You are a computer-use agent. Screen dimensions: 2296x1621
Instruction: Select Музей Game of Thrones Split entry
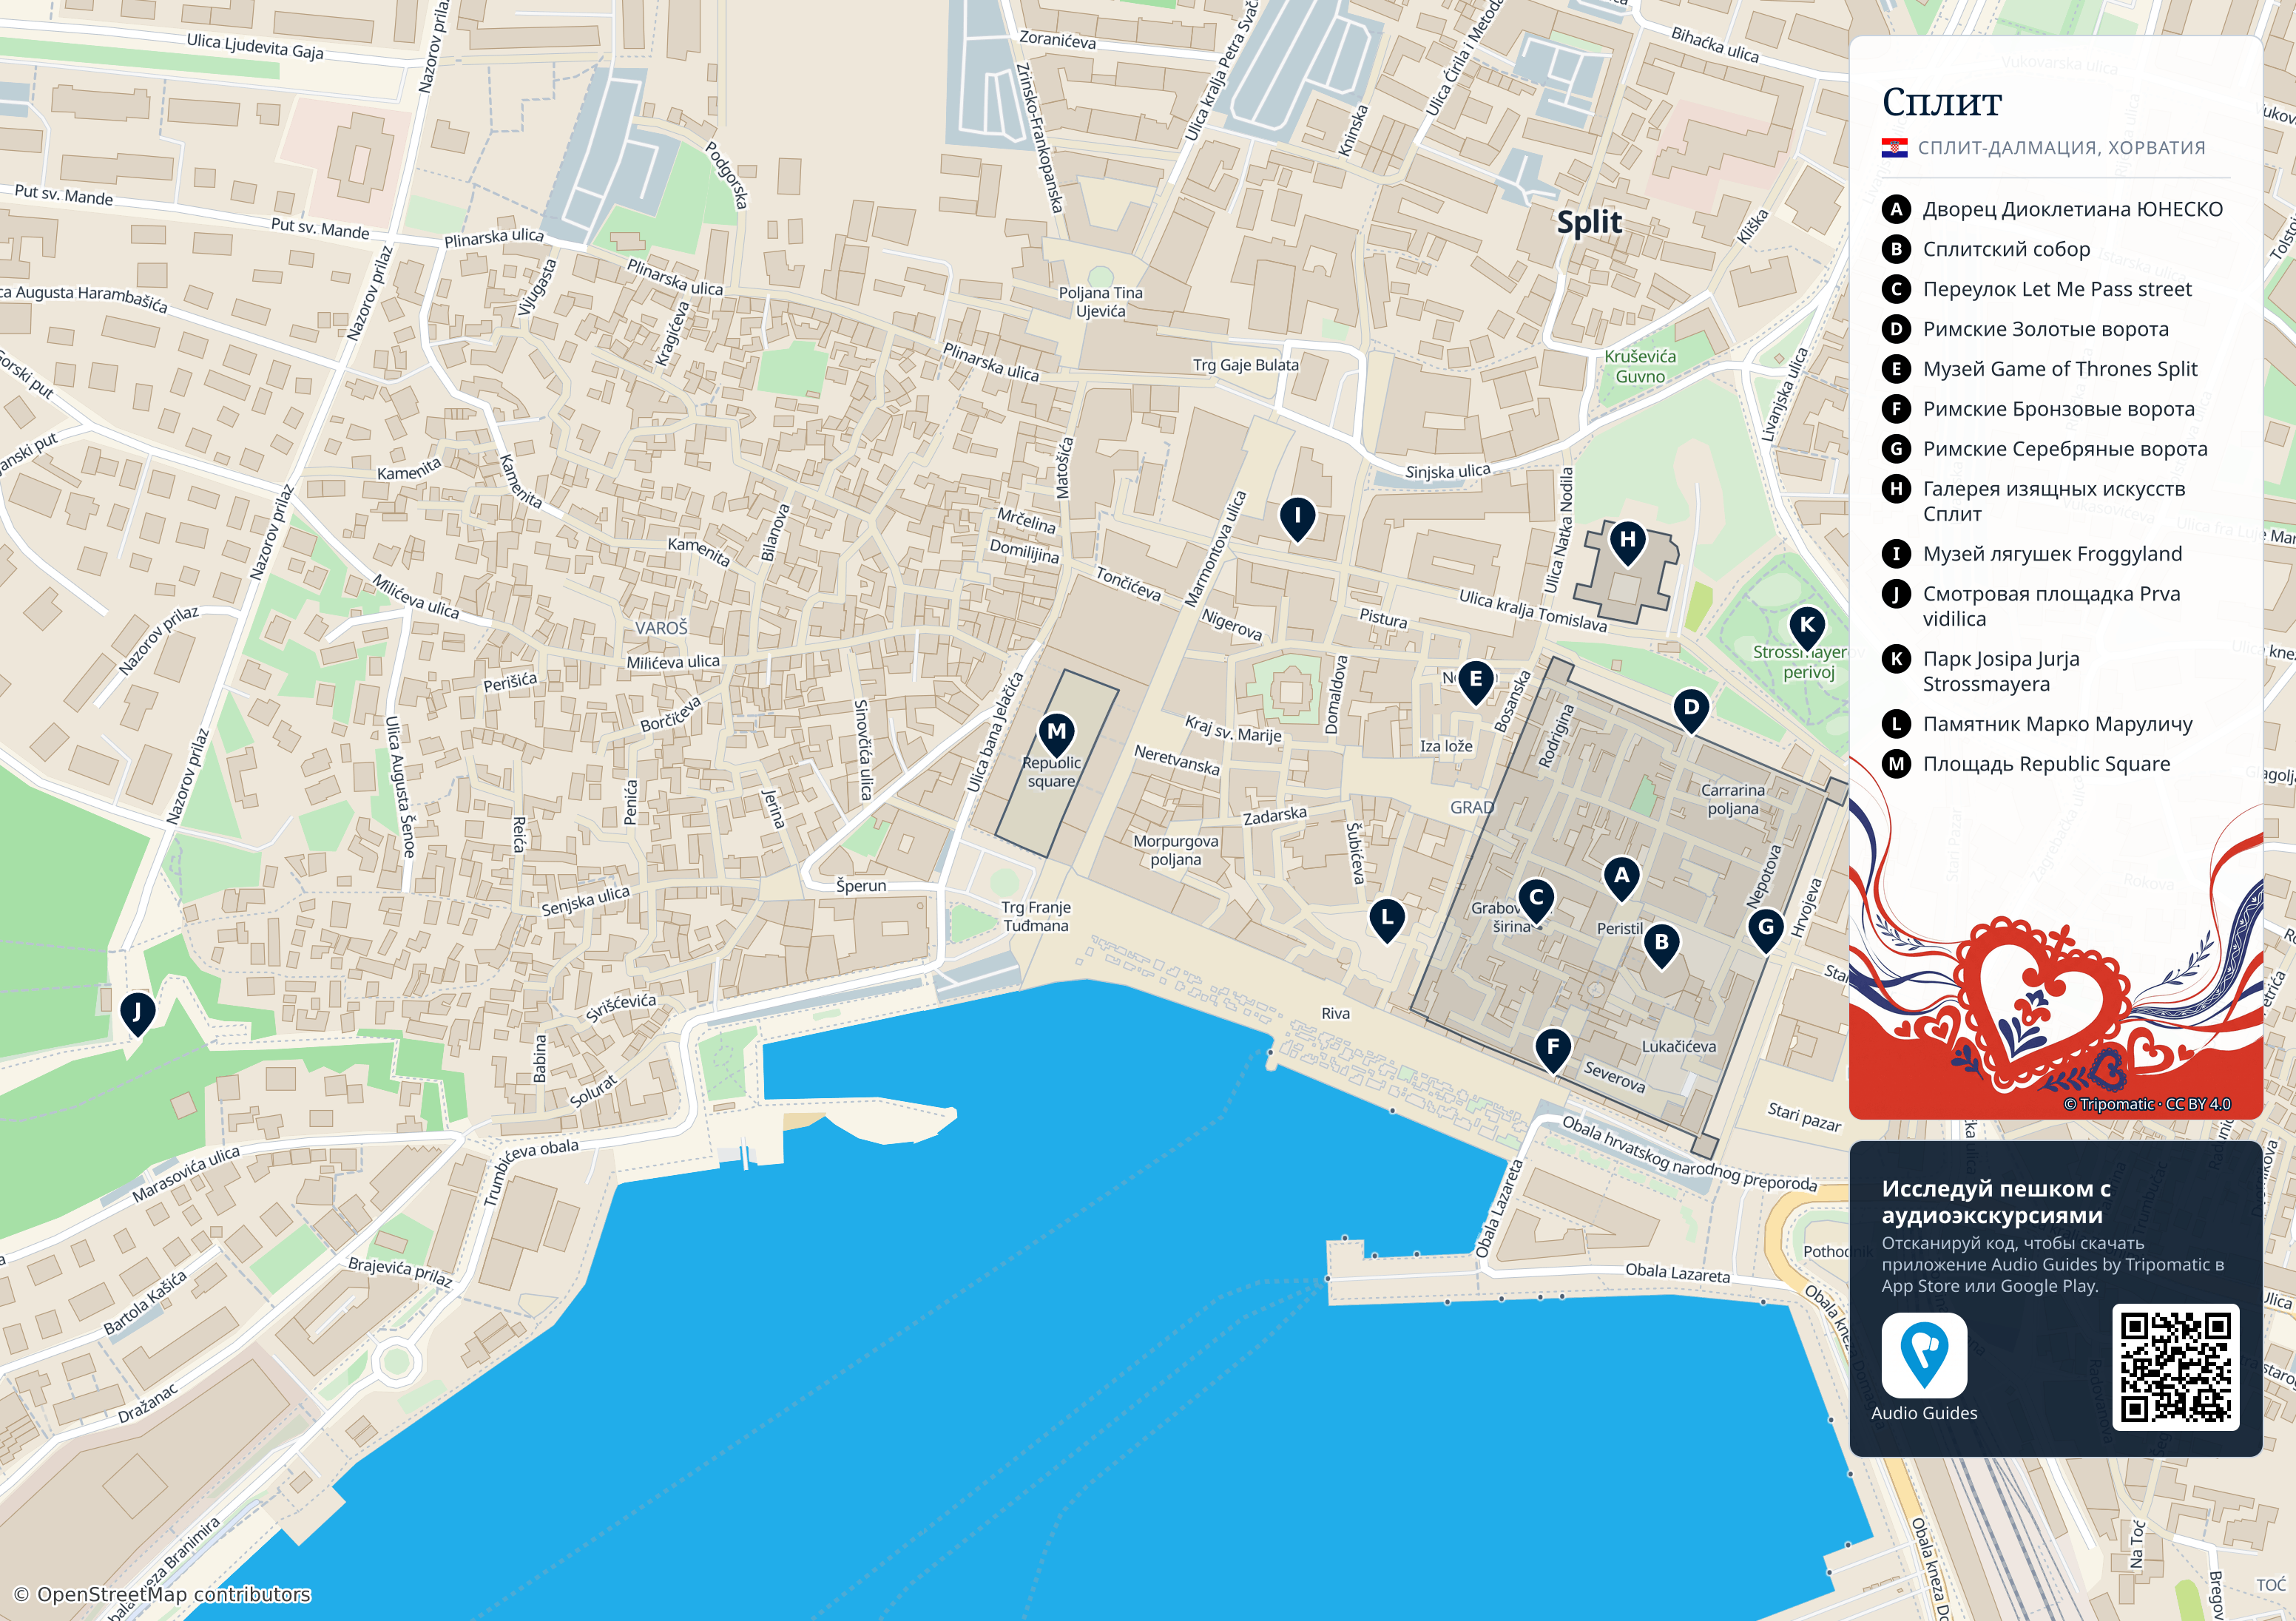coord(2059,369)
